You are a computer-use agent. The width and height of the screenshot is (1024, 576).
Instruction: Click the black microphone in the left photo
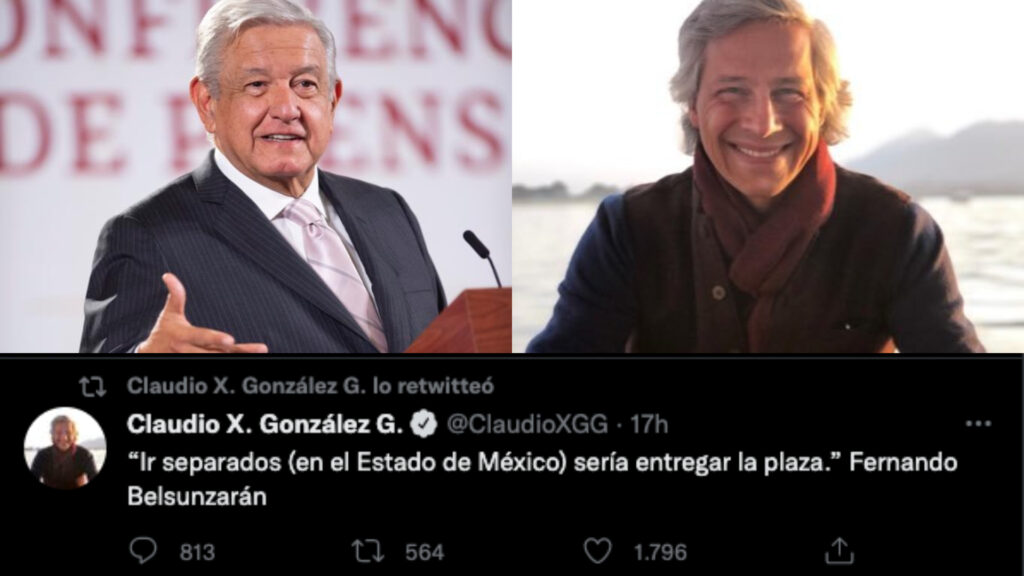coord(482,257)
